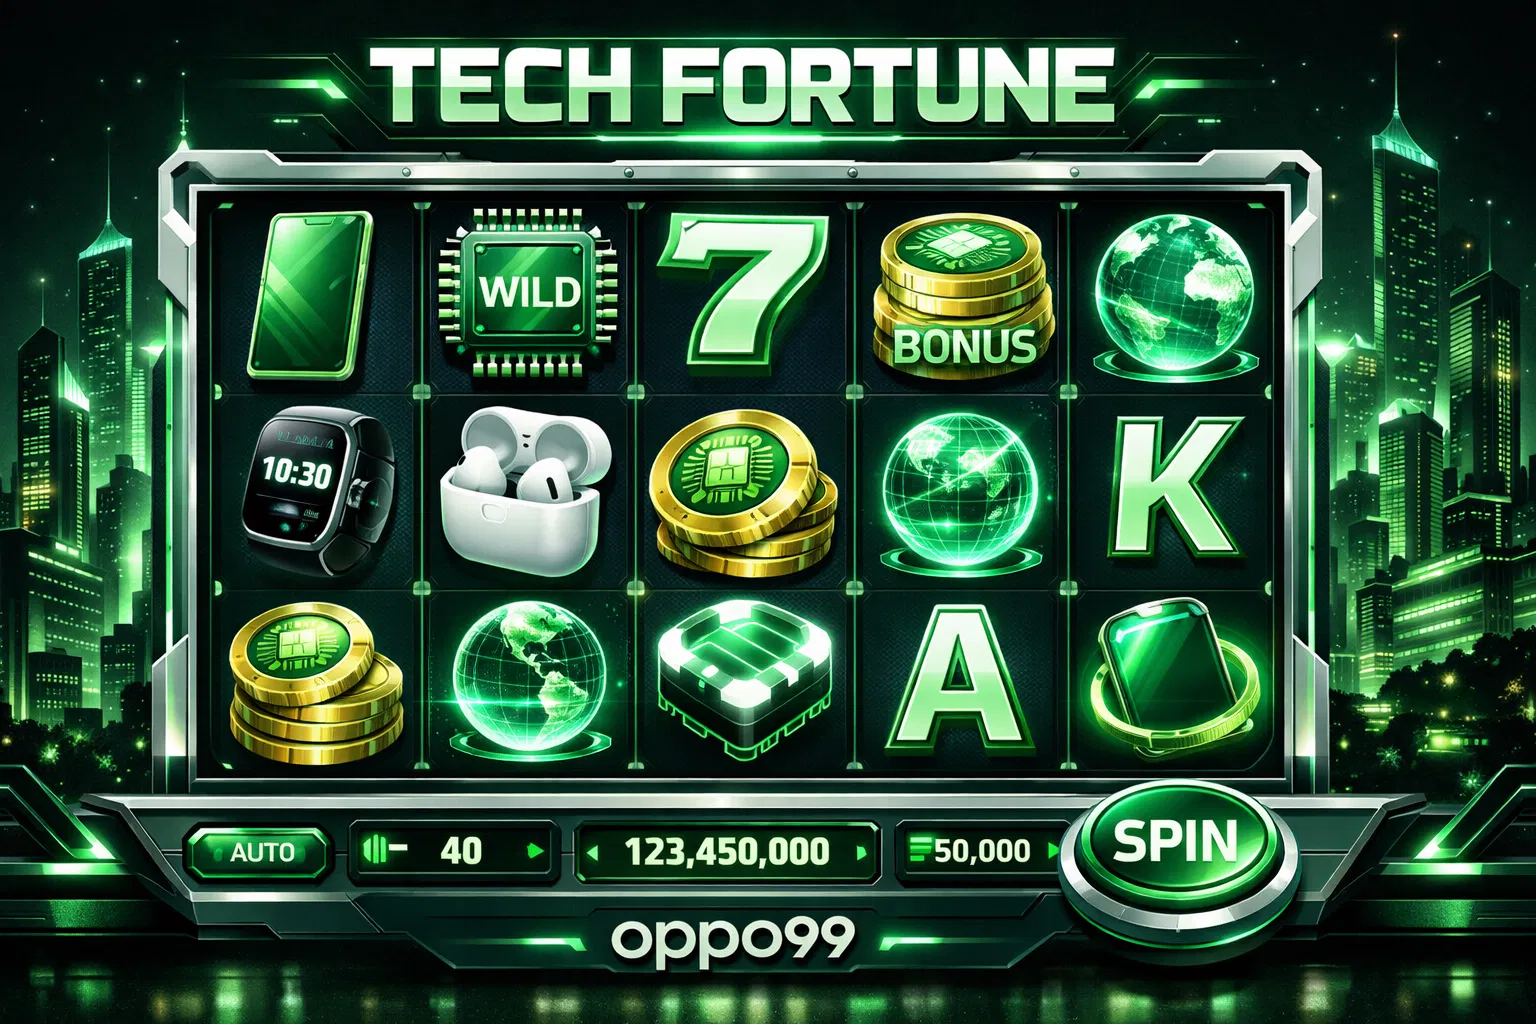Click the WILD chip symbol
The height and width of the screenshot is (1024, 1536).
pos(529,292)
